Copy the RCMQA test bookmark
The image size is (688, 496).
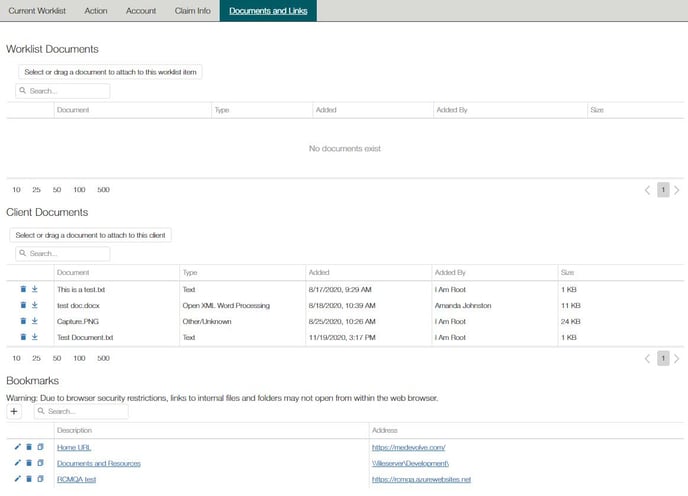(40, 479)
